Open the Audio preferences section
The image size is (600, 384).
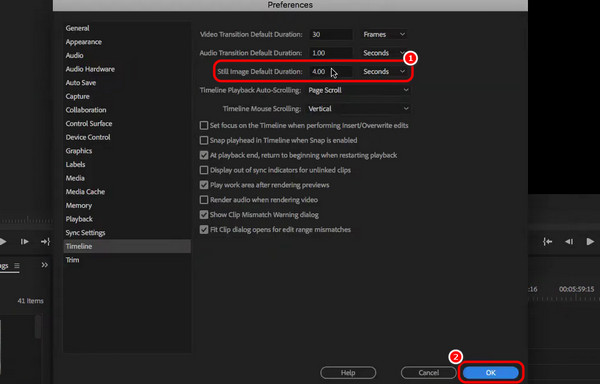(x=74, y=55)
